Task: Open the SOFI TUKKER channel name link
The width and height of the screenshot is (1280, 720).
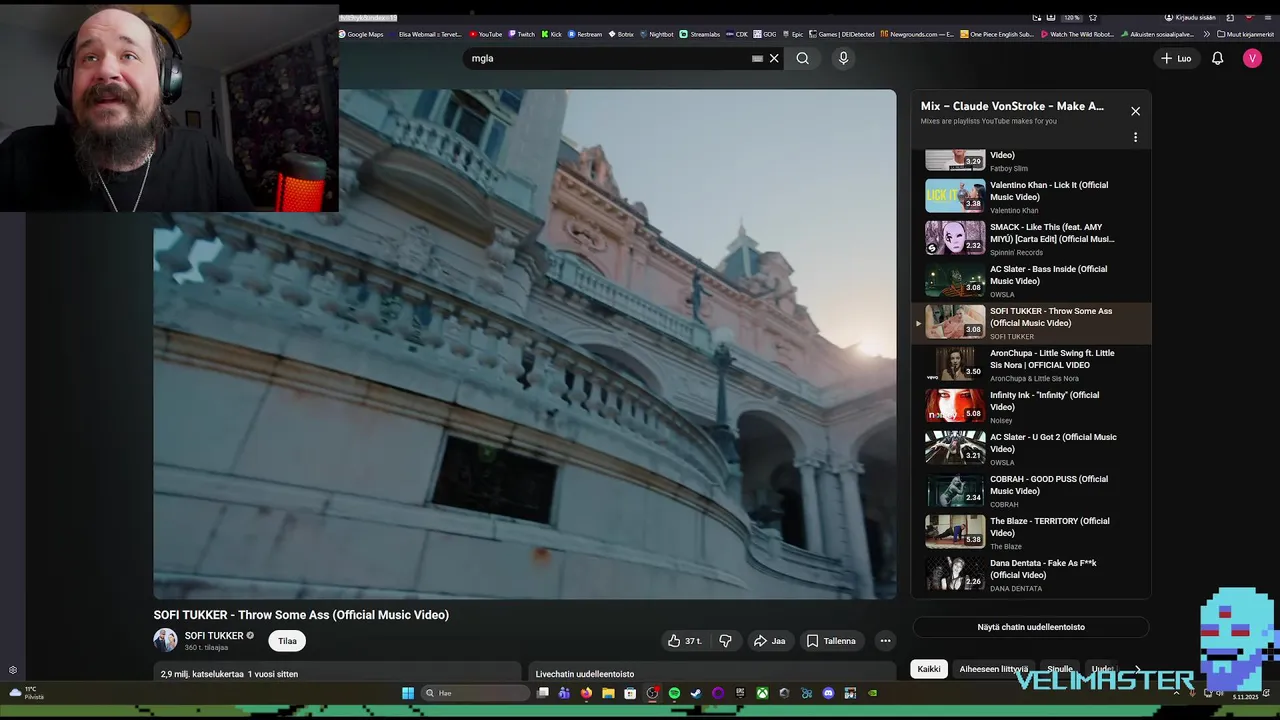Action: click(x=214, y=635)
